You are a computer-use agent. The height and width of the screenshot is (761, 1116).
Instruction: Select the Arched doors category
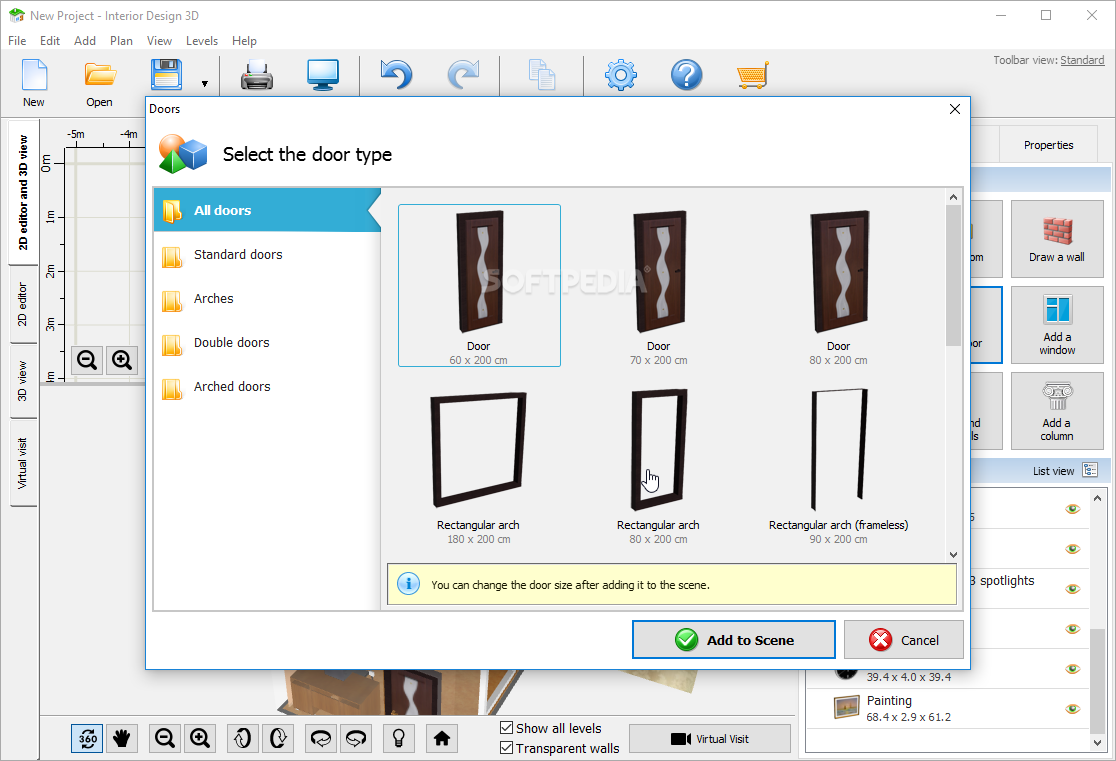[267, 387]
